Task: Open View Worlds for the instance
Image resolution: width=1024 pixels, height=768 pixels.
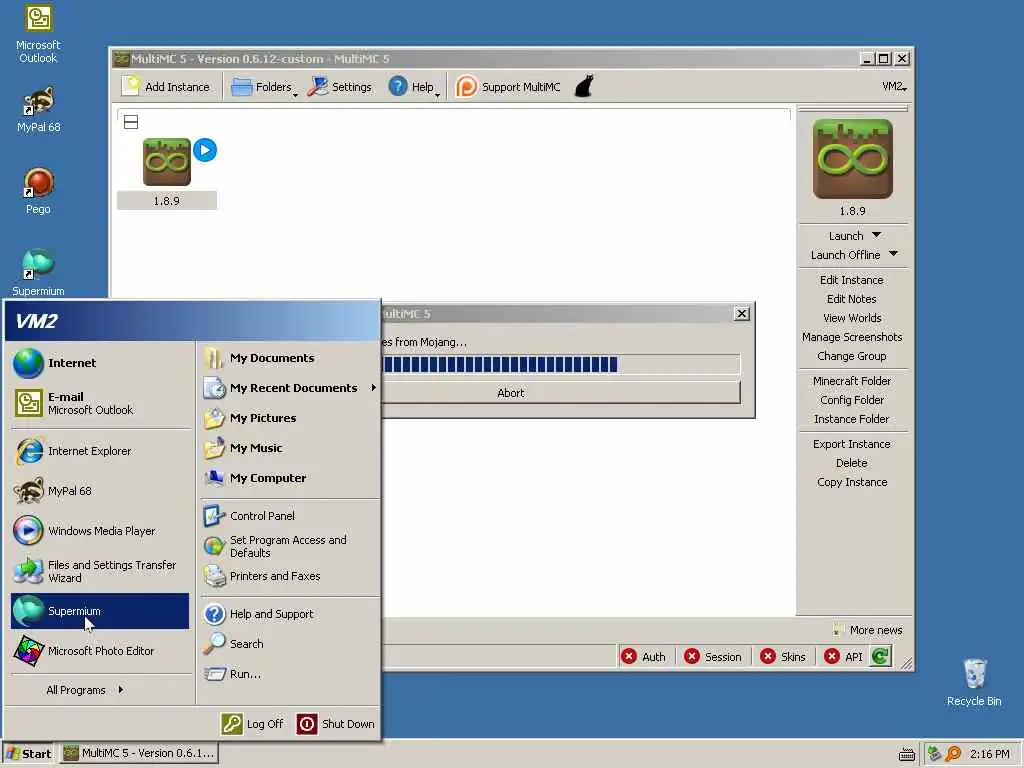Action: coord(852,318)
